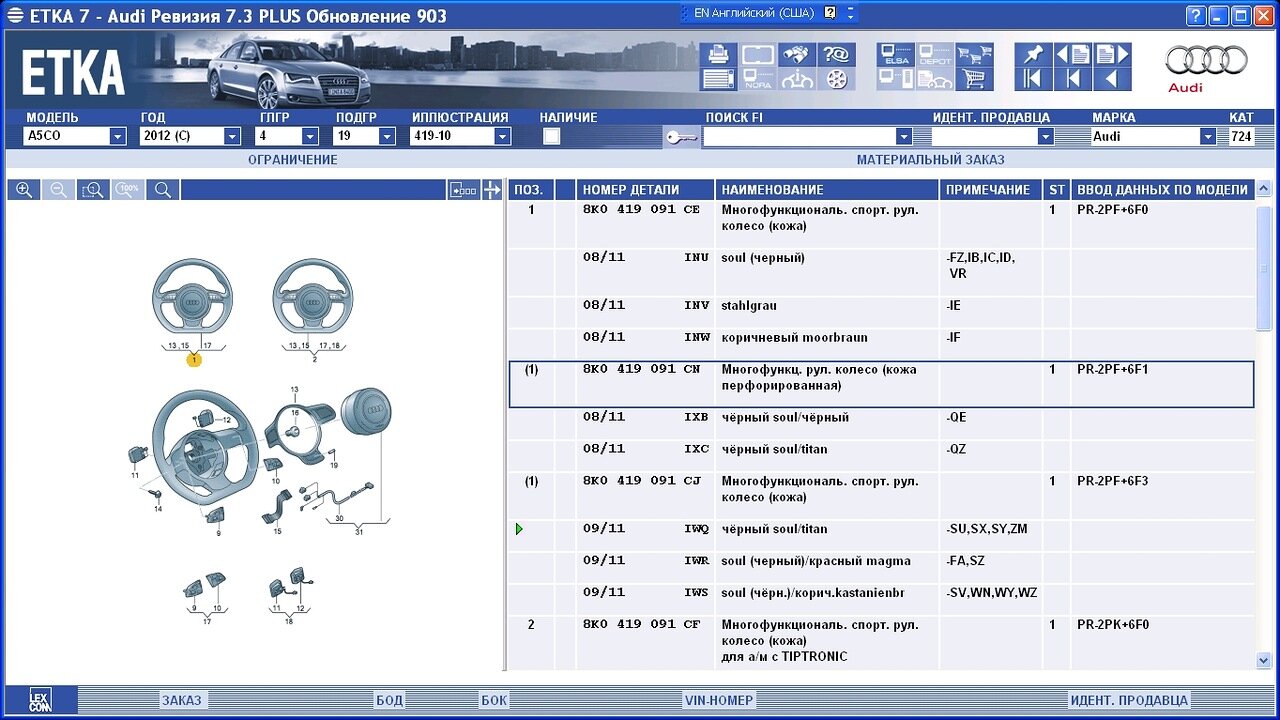Open the DEPOT icon

tap(934, 54)
